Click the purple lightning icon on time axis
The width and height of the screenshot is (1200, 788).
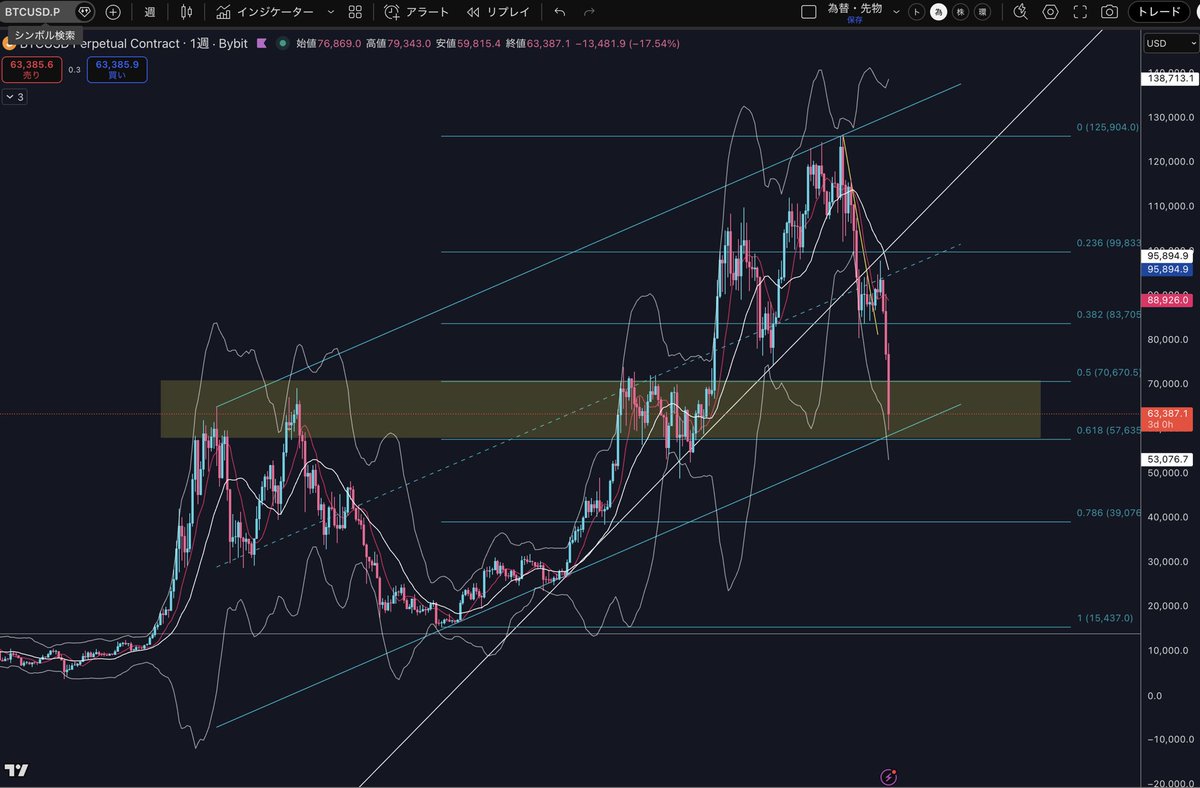(x=887, y=776)
